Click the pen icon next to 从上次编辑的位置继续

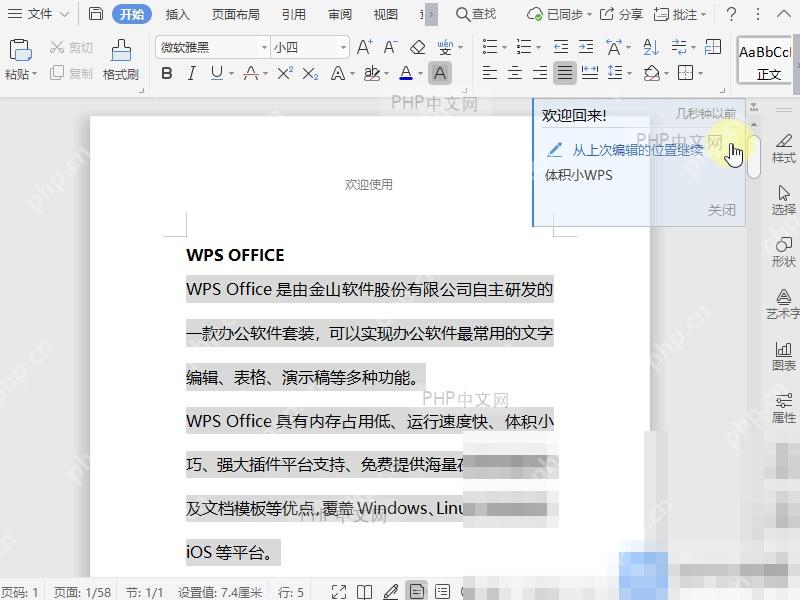[554, 149]
